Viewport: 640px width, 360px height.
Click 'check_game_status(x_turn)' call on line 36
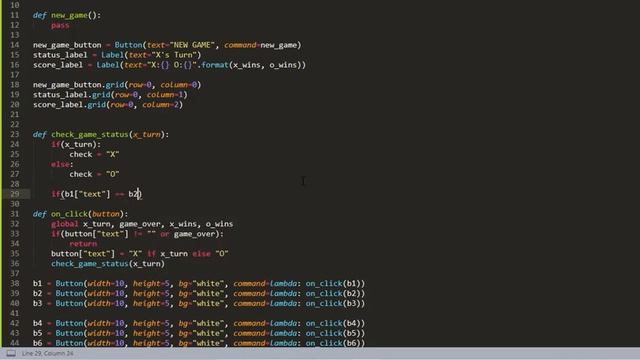[x=108, y=264]
